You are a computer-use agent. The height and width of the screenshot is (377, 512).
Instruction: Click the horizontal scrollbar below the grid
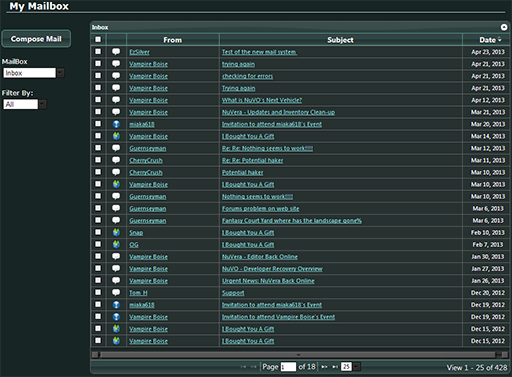click(x=300, y=355)
